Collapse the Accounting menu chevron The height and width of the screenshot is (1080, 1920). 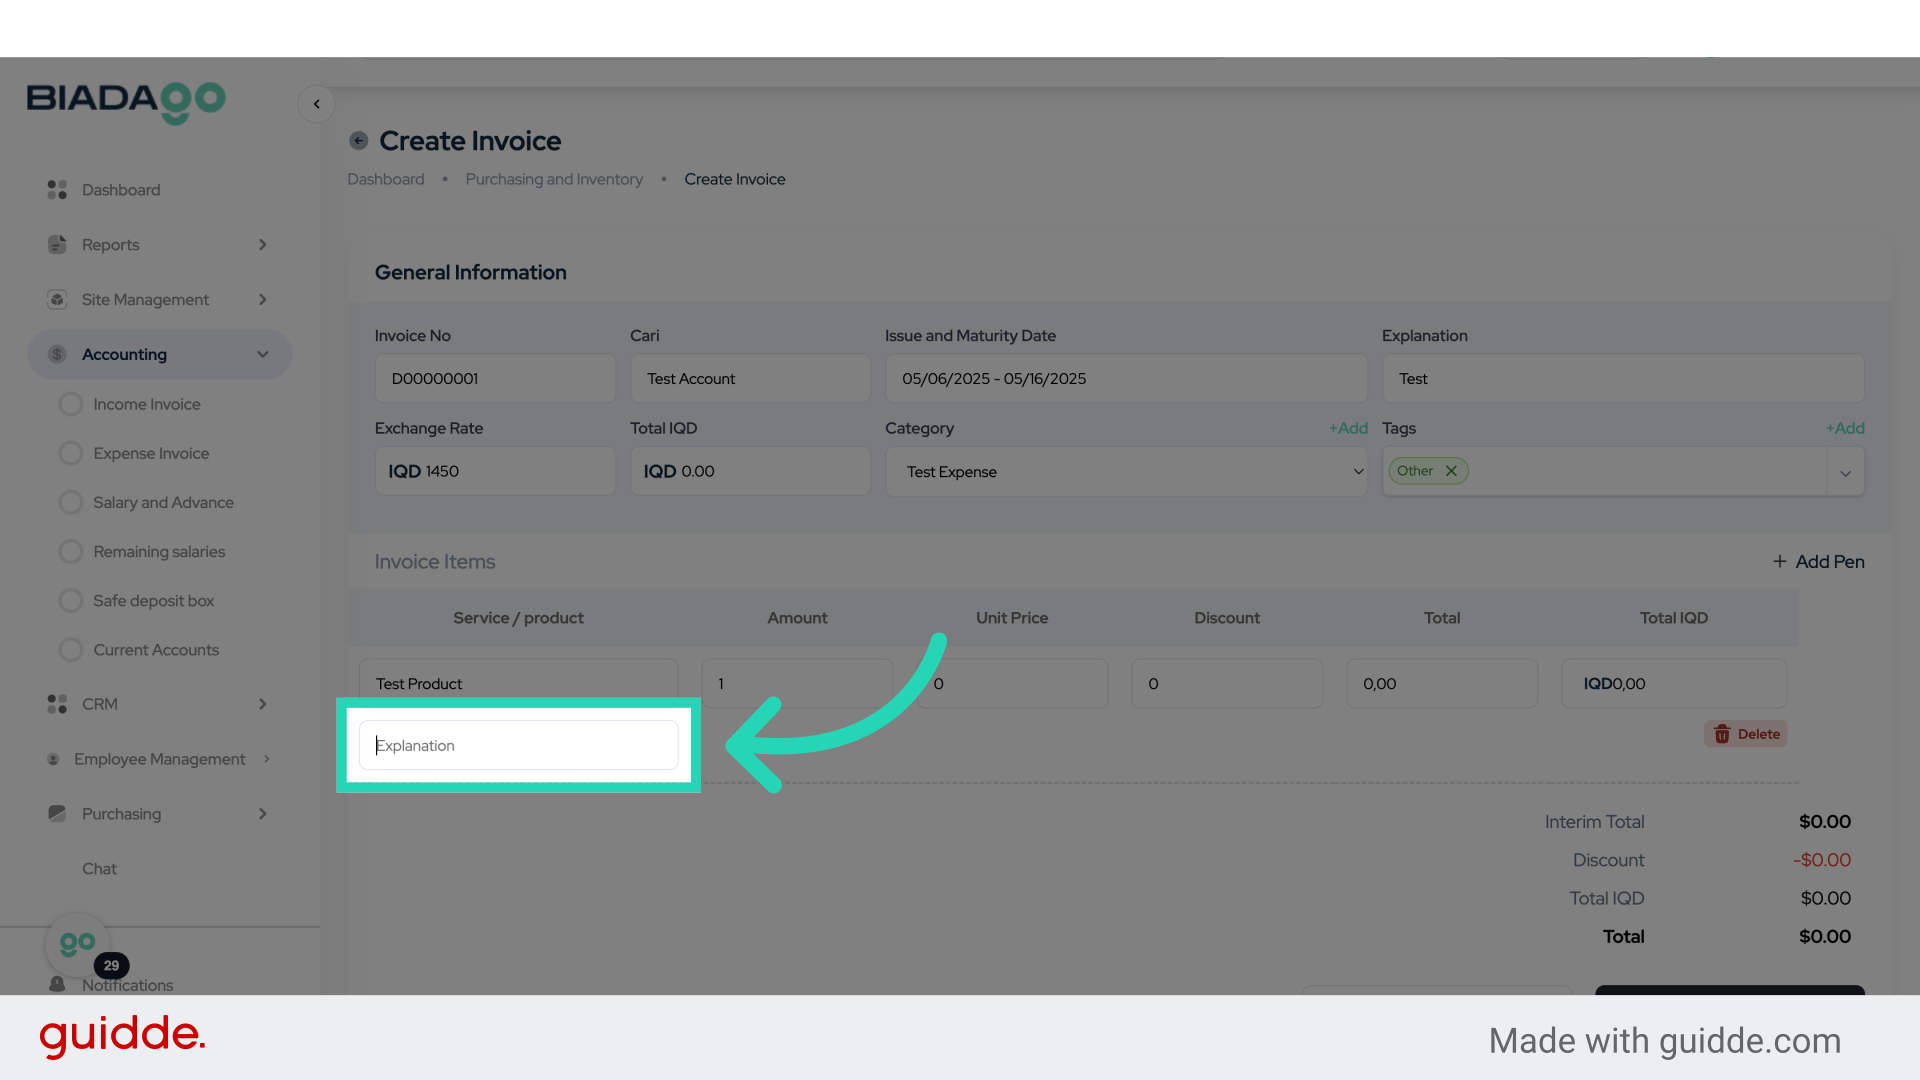tap(263, 354)
